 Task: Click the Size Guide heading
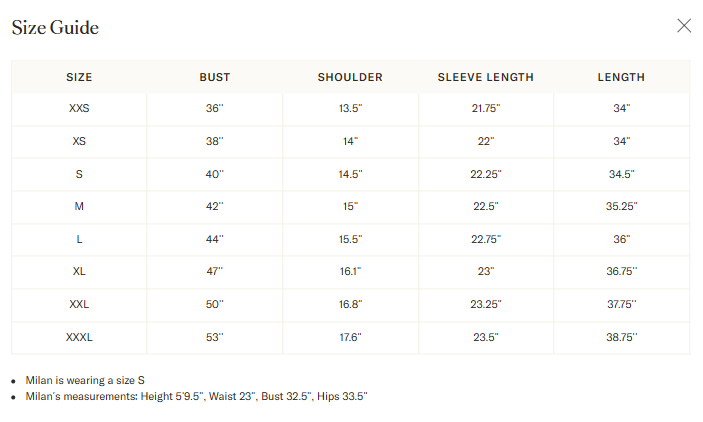(55, 28)
